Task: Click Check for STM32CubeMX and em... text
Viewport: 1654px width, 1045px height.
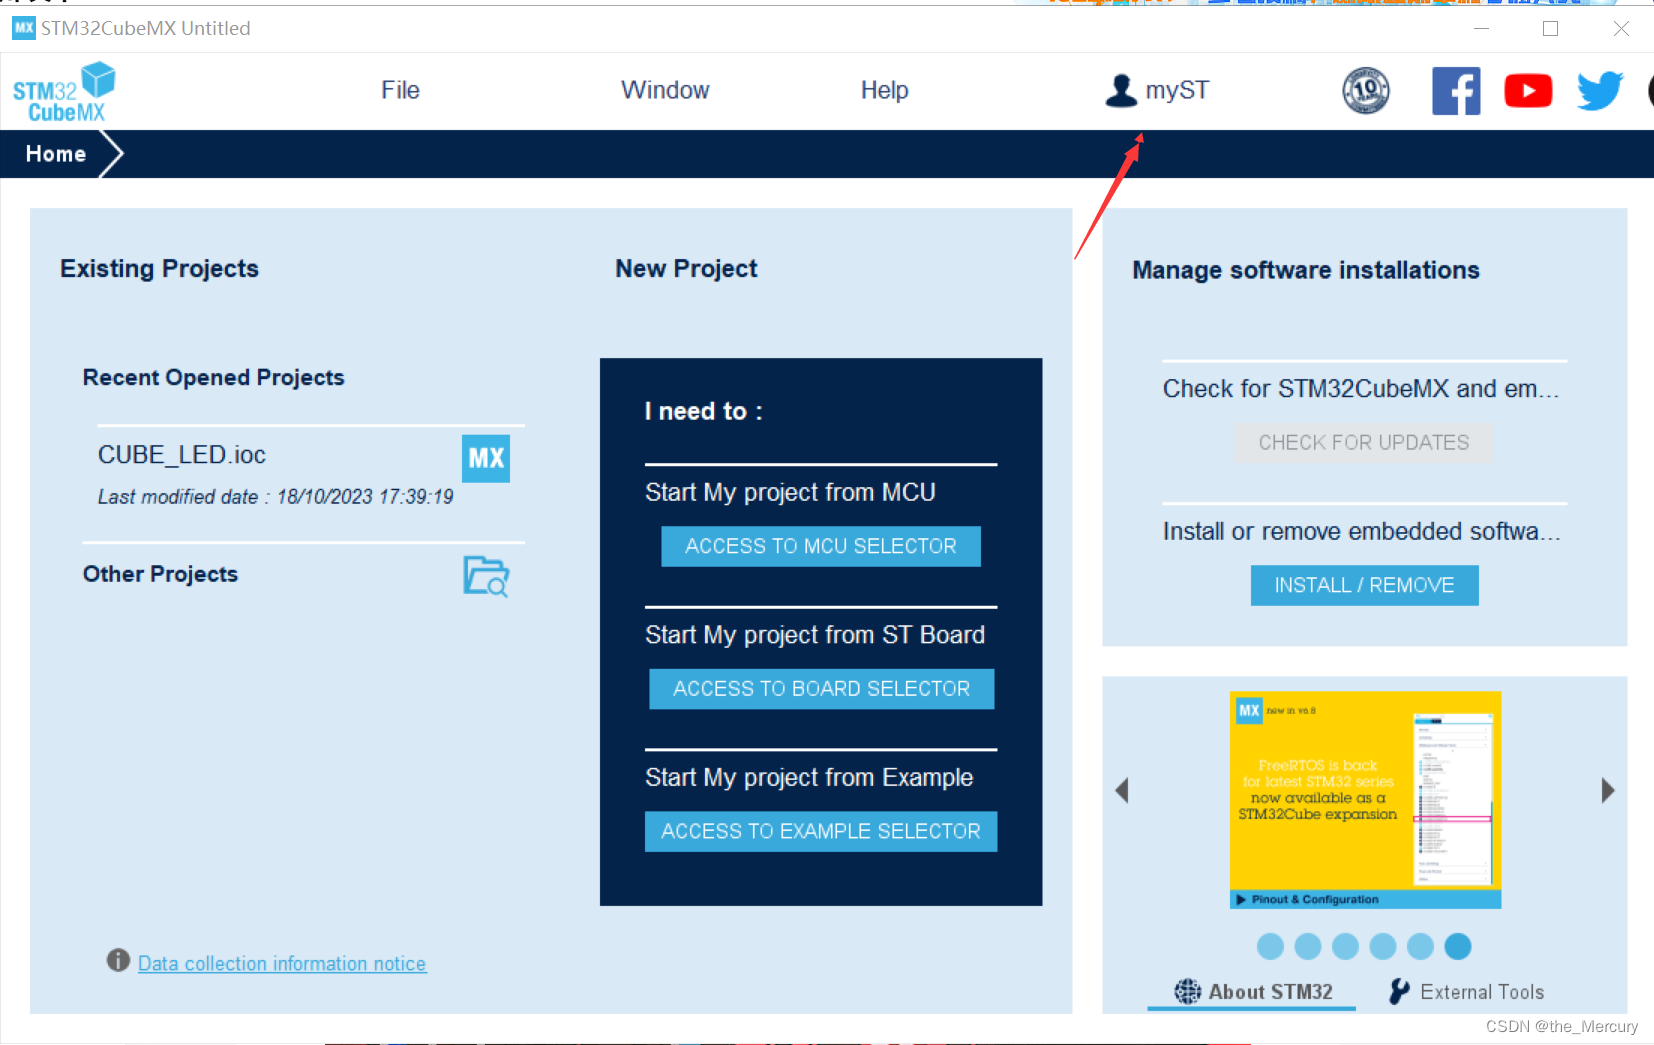Action: [1361, 389]
